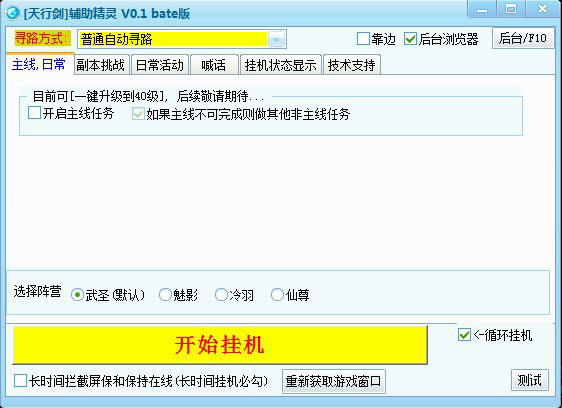Maximize the 辅助精灵 window
562x408 pixels.
[511, 9]
